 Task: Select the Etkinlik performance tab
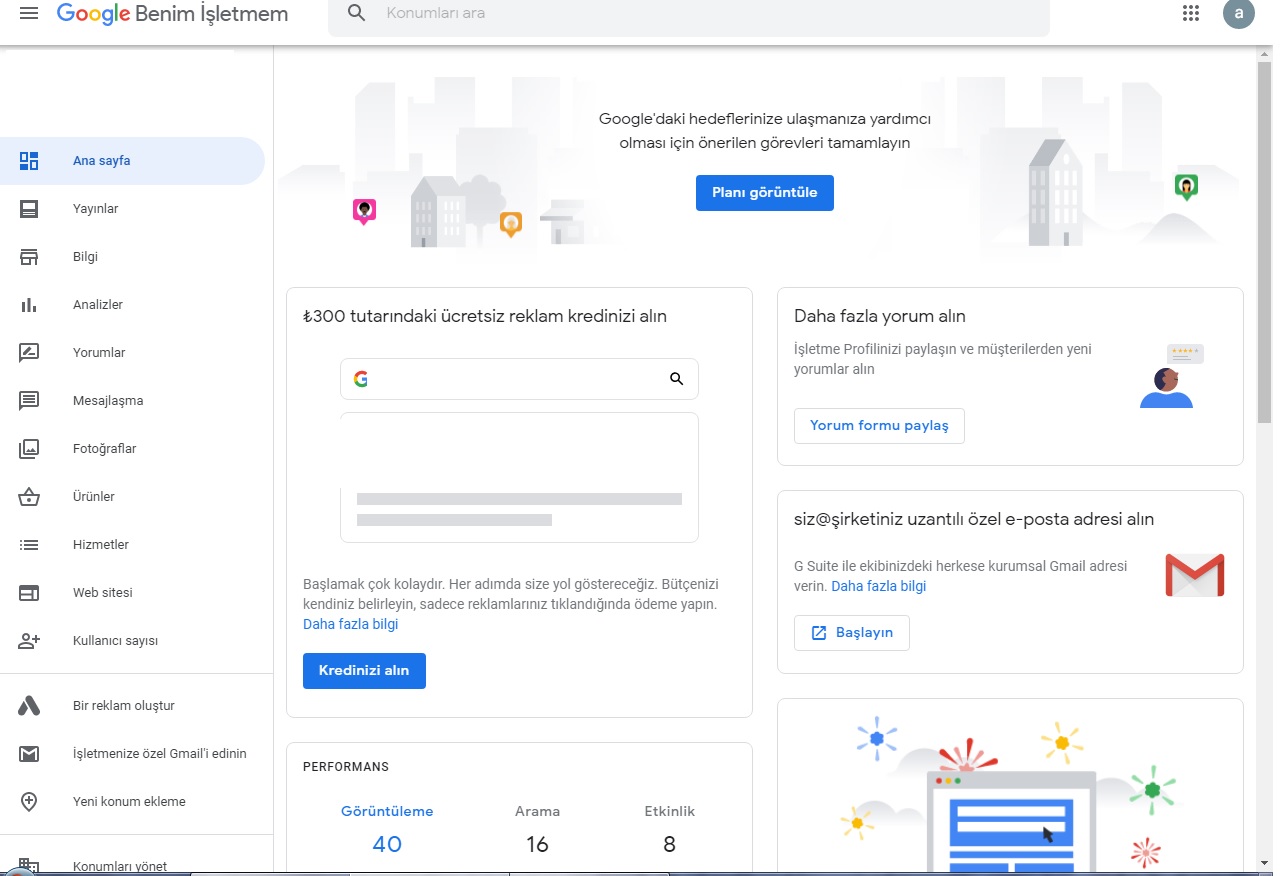click(669, 831)
